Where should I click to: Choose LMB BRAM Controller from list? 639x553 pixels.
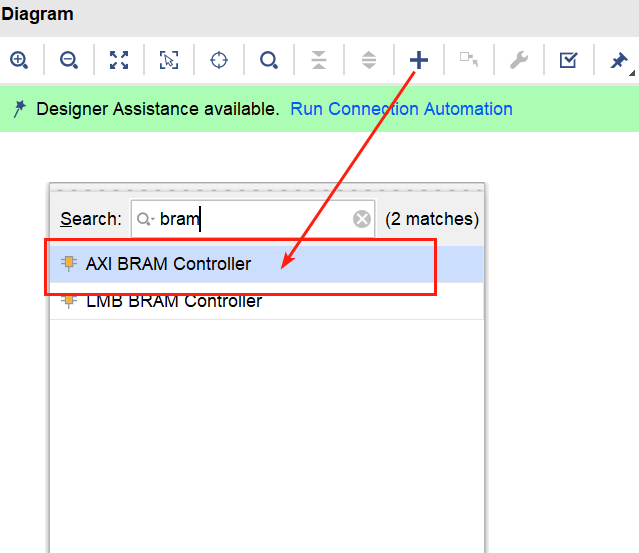tap(267, 301)
